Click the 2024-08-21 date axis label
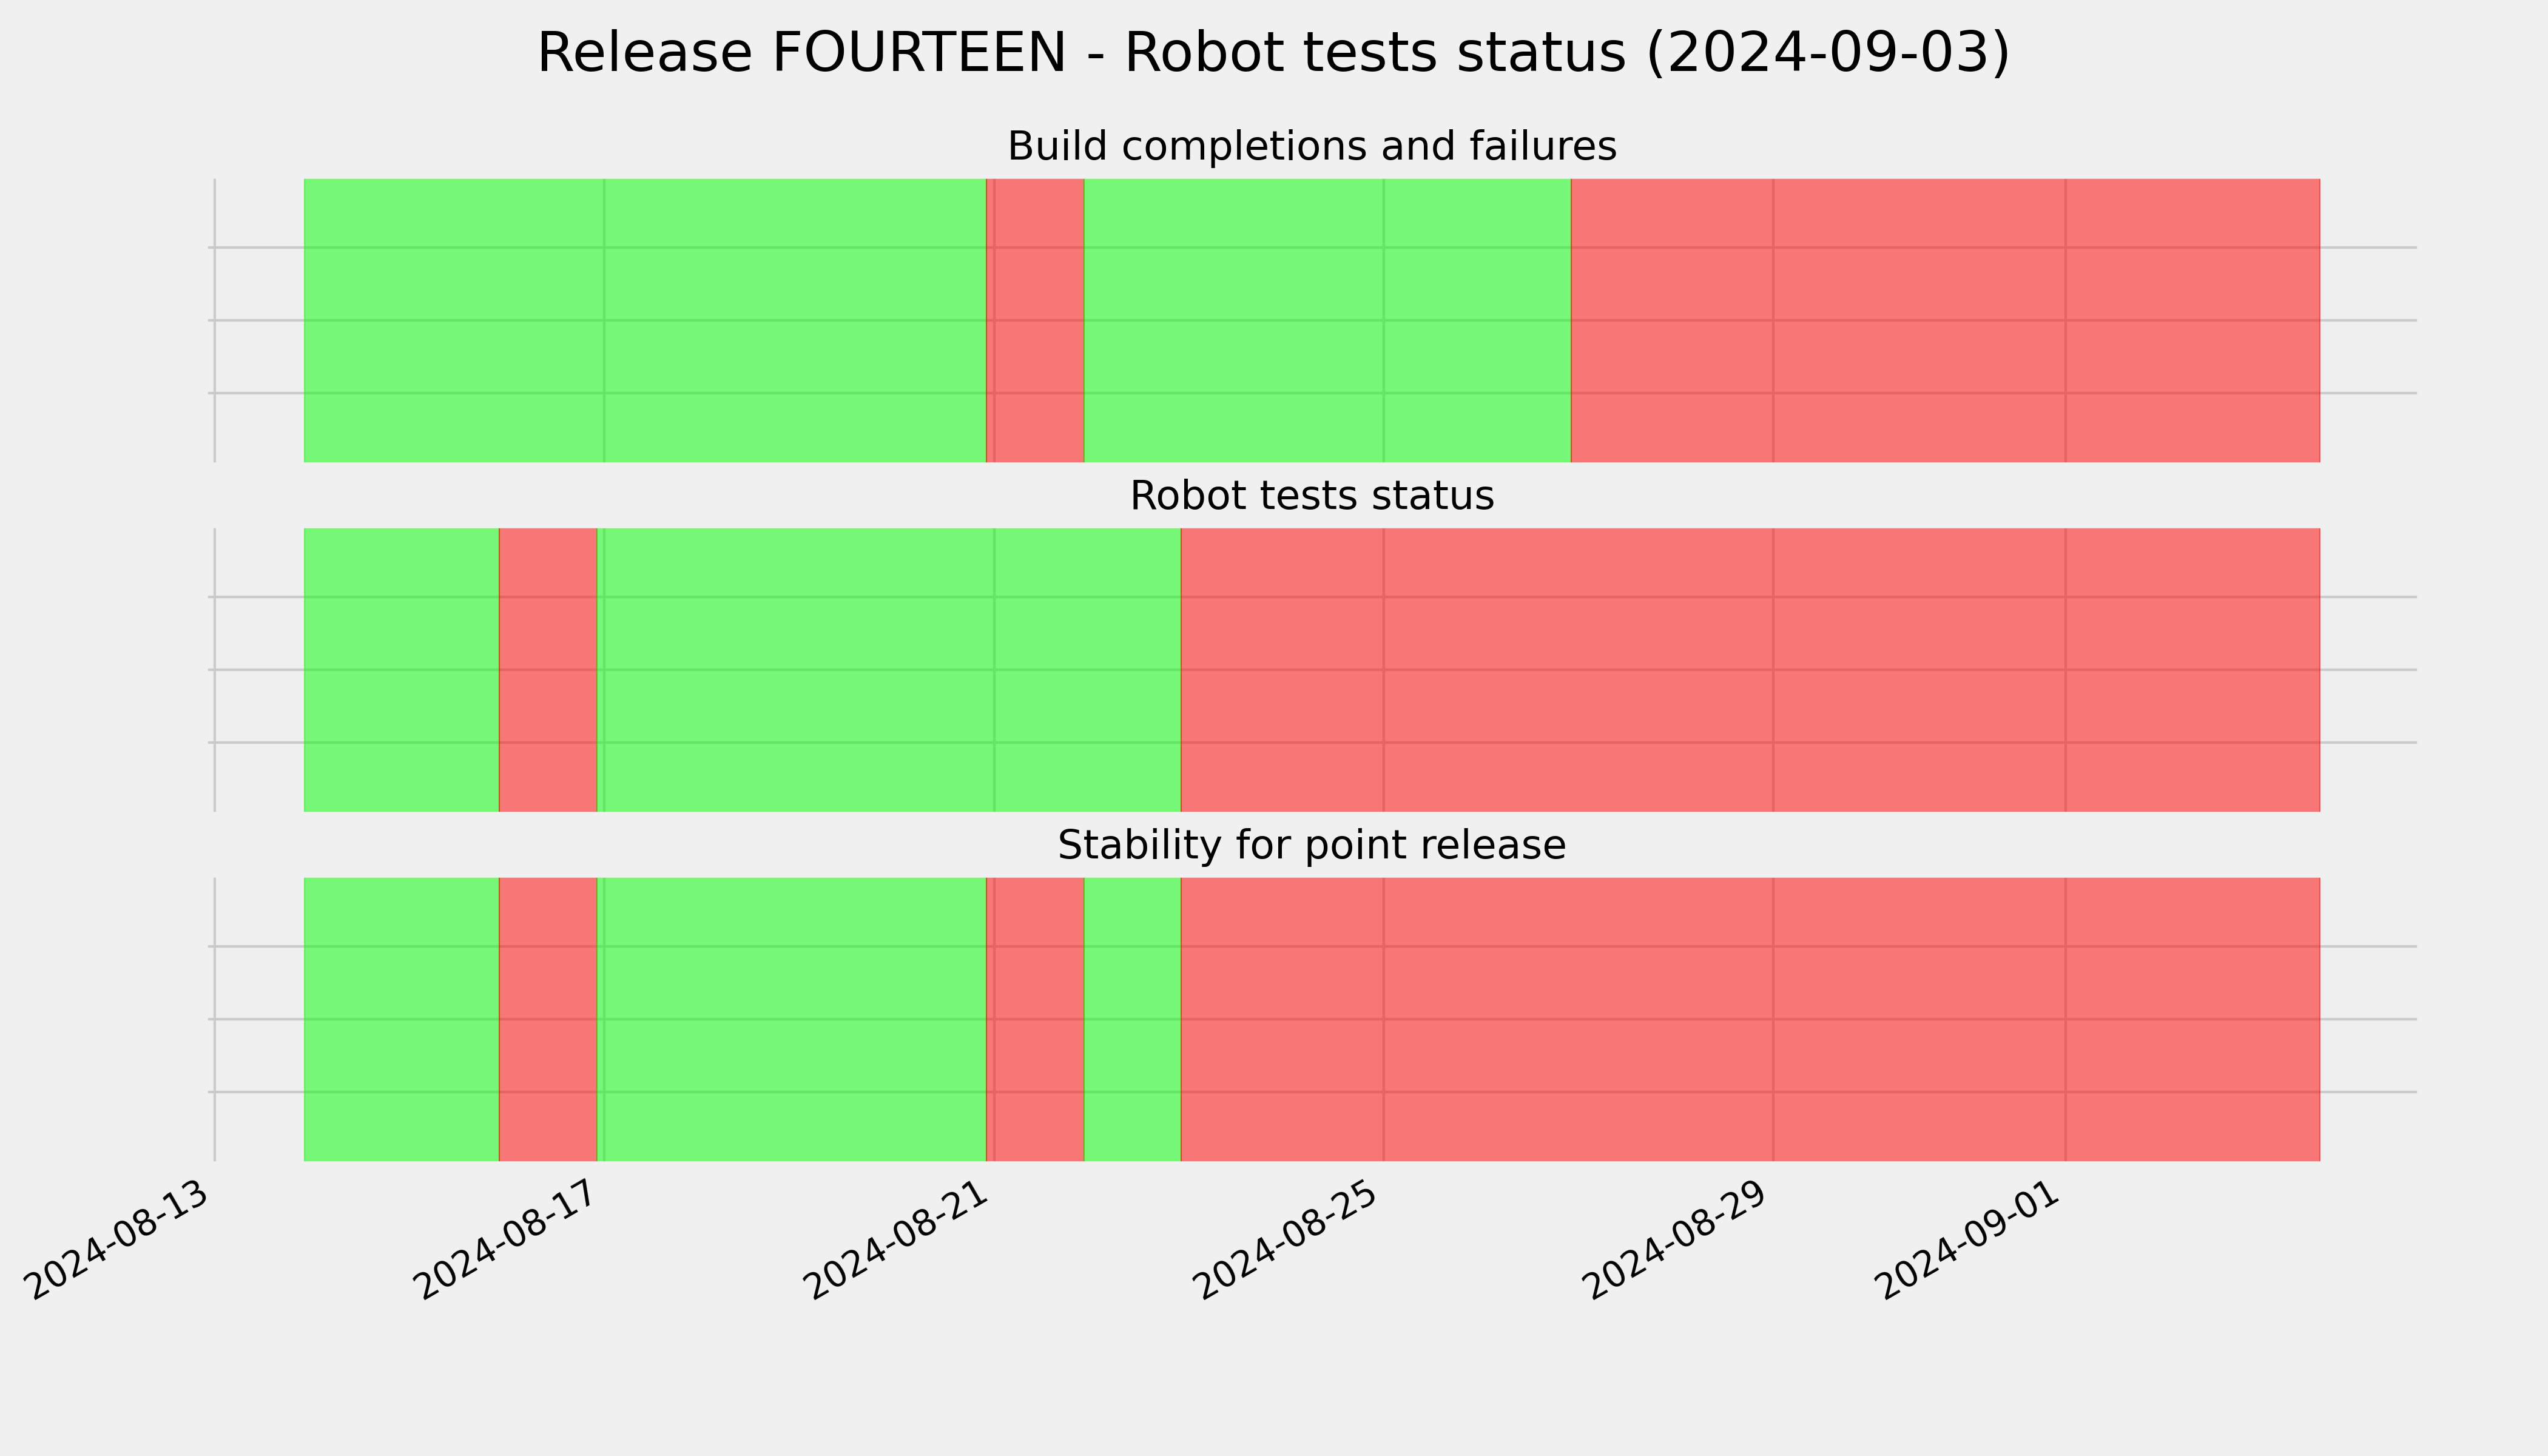This screenshot has width=2548, height=1456. [898, 1240]
